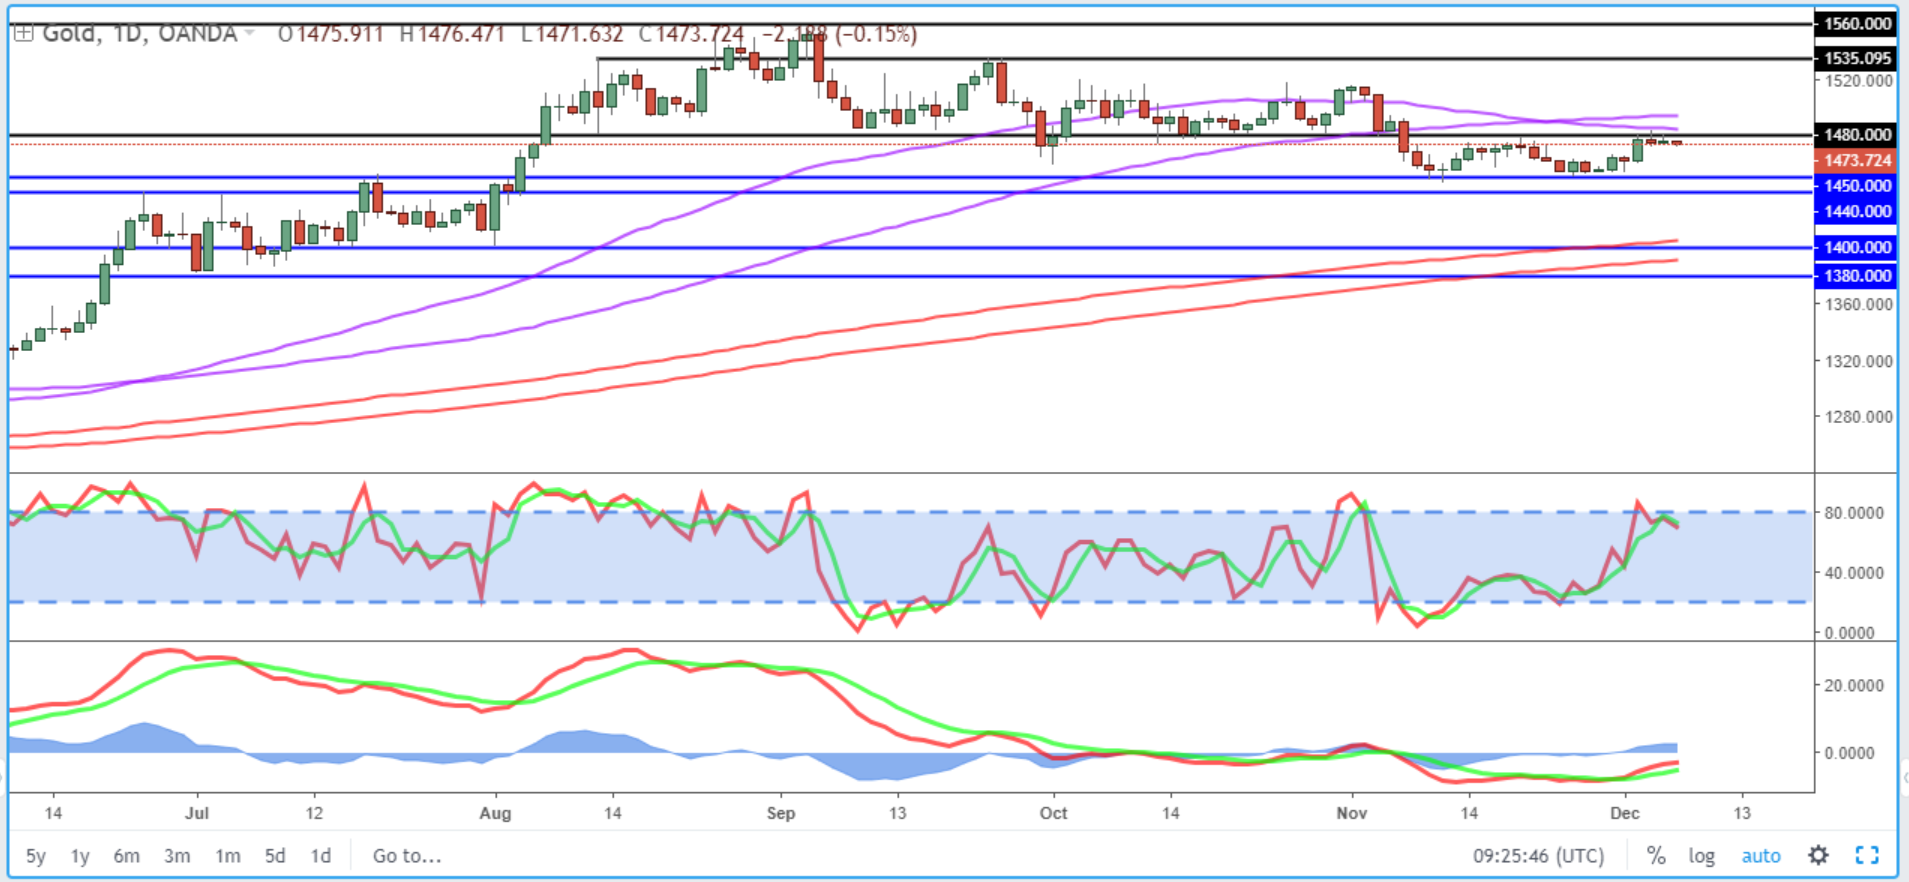This screenshot has width=1909, height=882.
Task: Expand dropdown arrow after OANDA
Action: point(250,34)
